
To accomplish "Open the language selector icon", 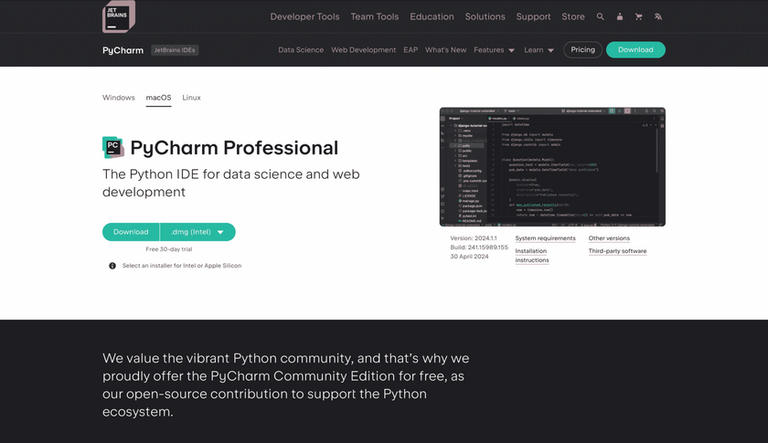I will tap(657, 17).
